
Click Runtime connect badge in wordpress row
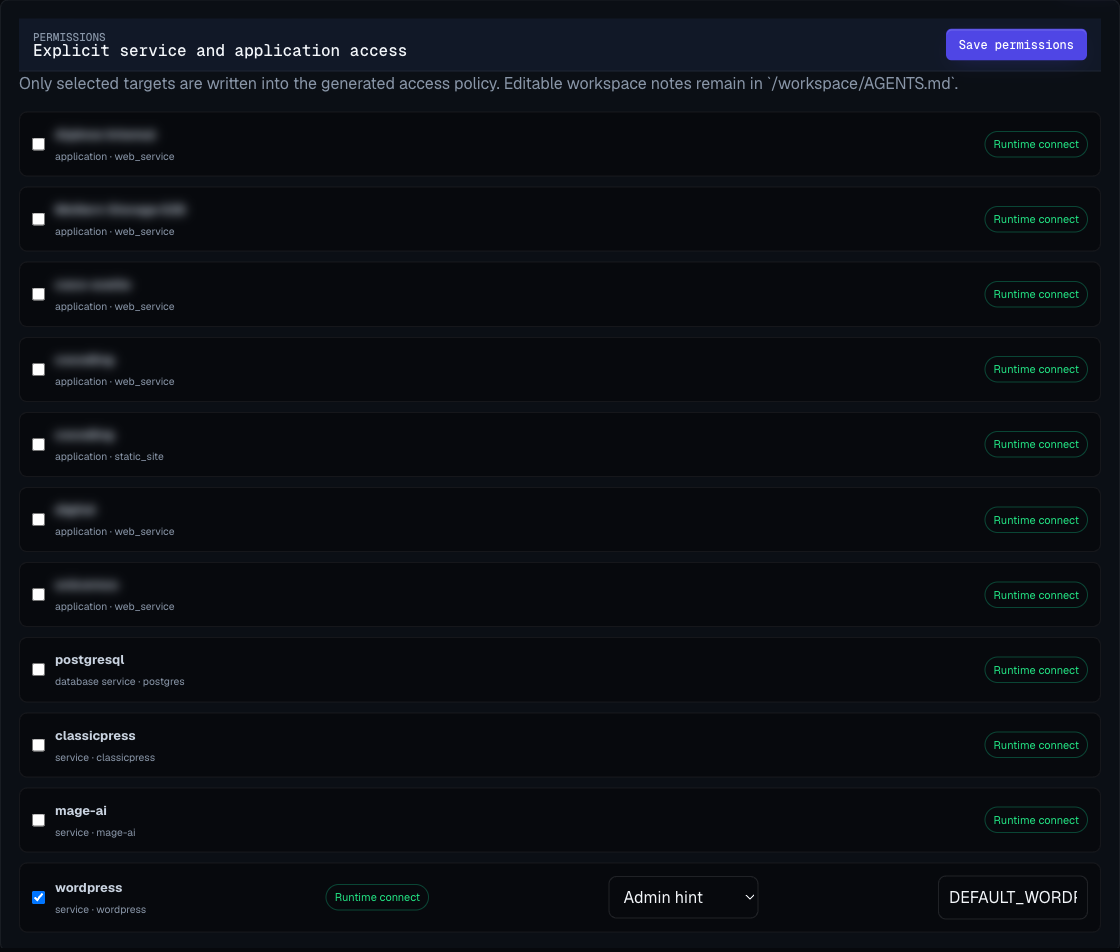pos(377,897)
